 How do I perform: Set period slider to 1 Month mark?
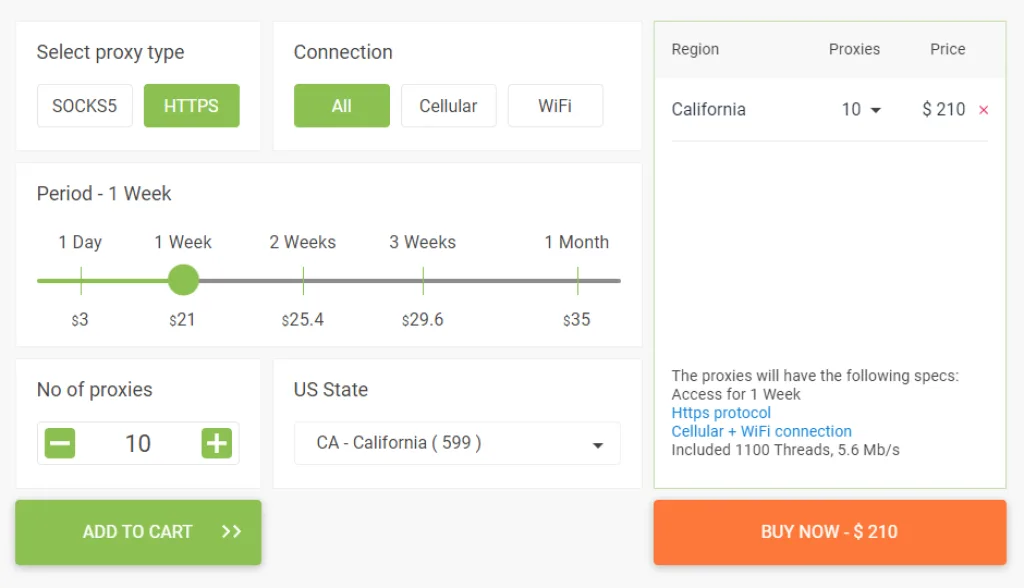coord(577,280)
